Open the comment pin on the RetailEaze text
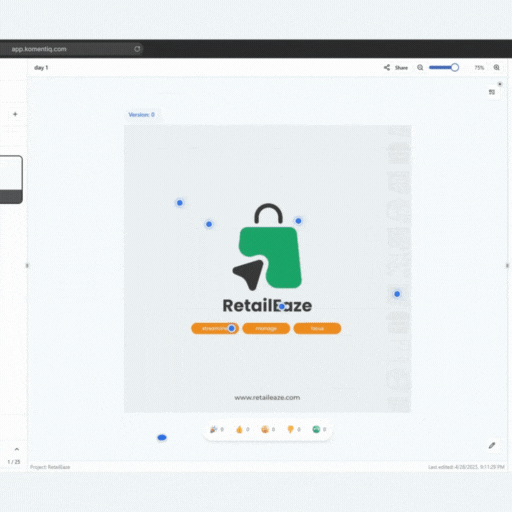512x512 pixels. [x=282, y=306]
